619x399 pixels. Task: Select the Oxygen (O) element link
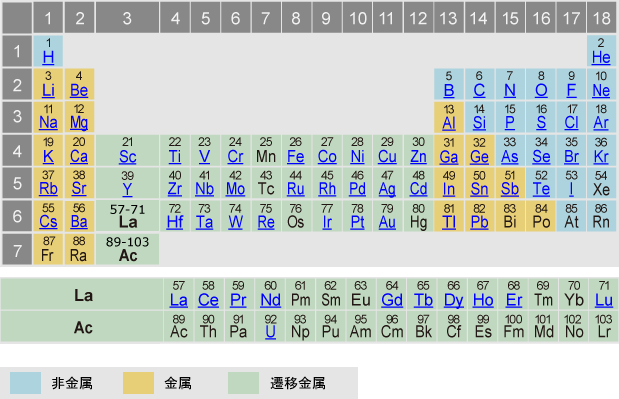[541, 91]
